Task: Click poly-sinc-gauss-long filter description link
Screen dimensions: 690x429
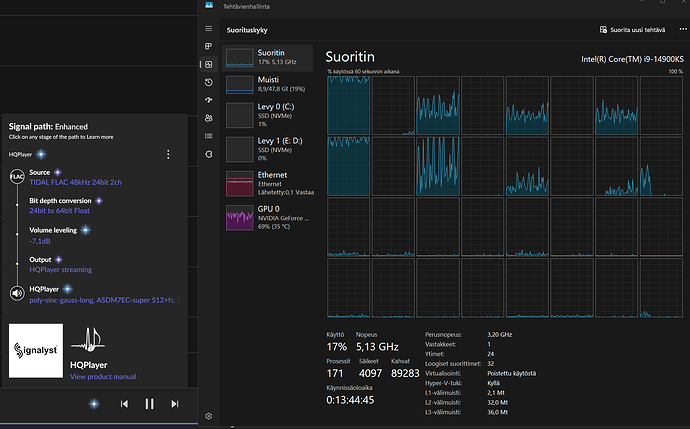Action: (x=104, y=300)
